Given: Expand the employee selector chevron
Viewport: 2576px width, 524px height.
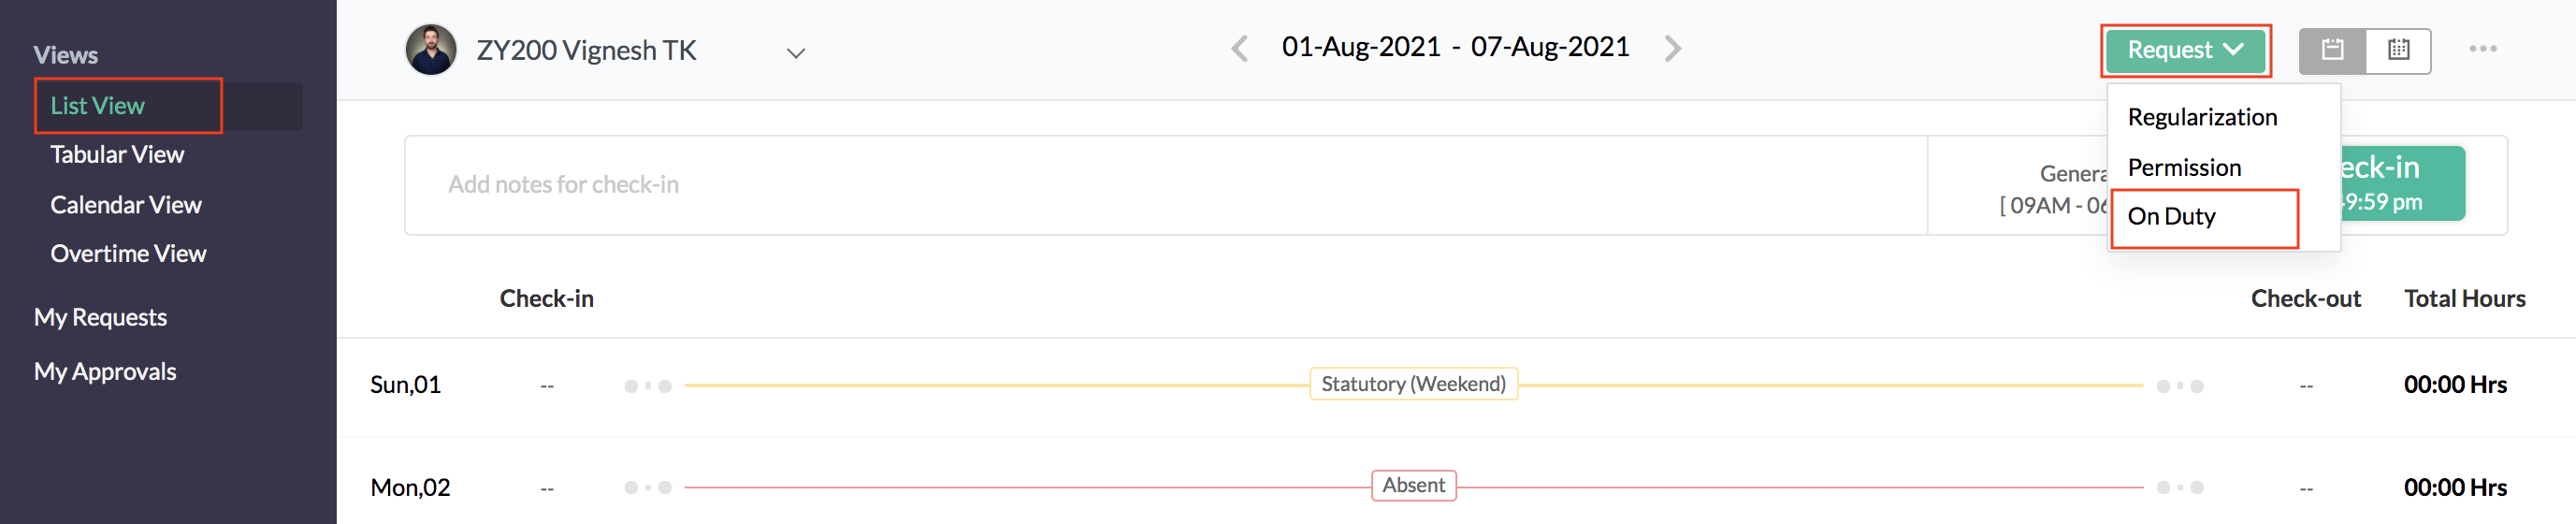Looking at the screenshot, I should click(x=795, y=53).
